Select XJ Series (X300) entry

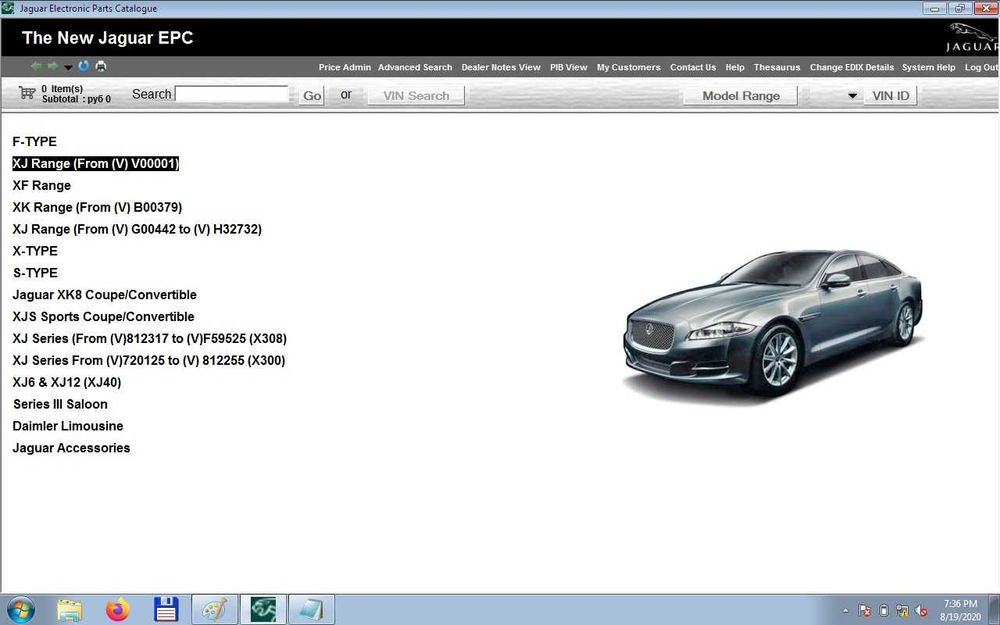click(x=149, y=360)
